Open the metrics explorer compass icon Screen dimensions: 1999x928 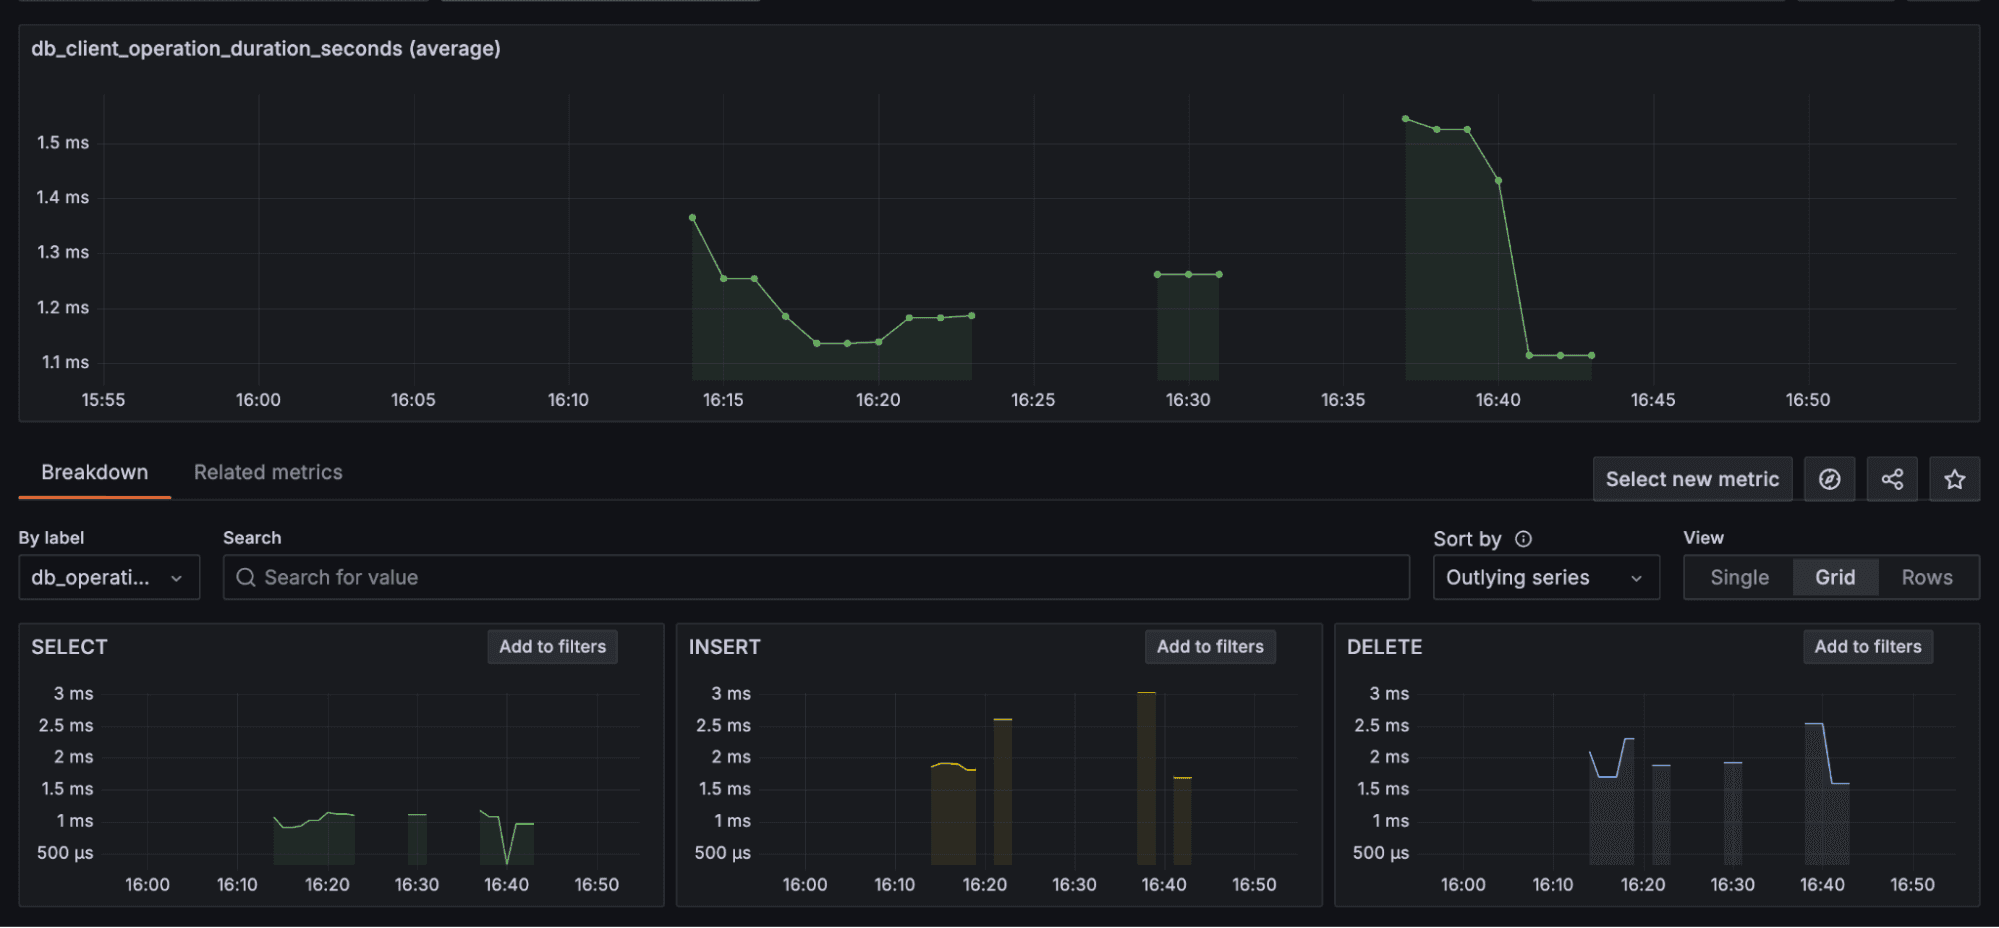click(1829, 478)
